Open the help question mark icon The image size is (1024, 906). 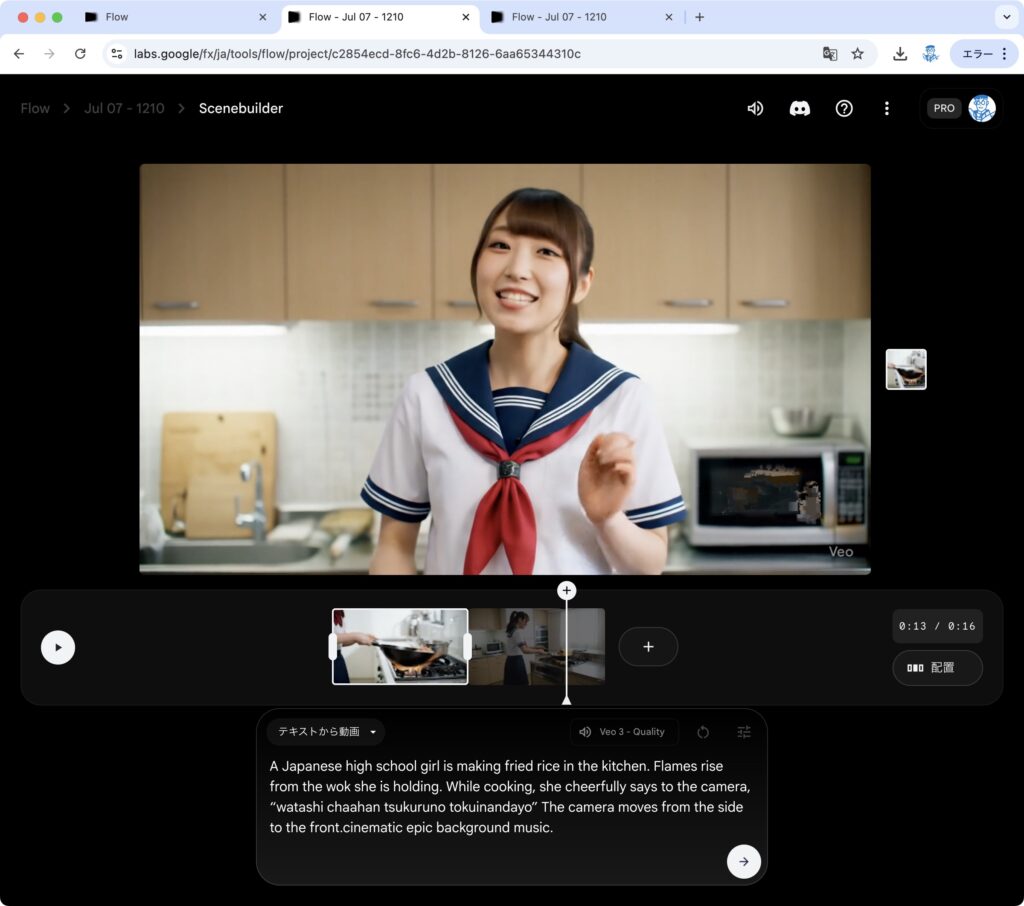(844, 108)
